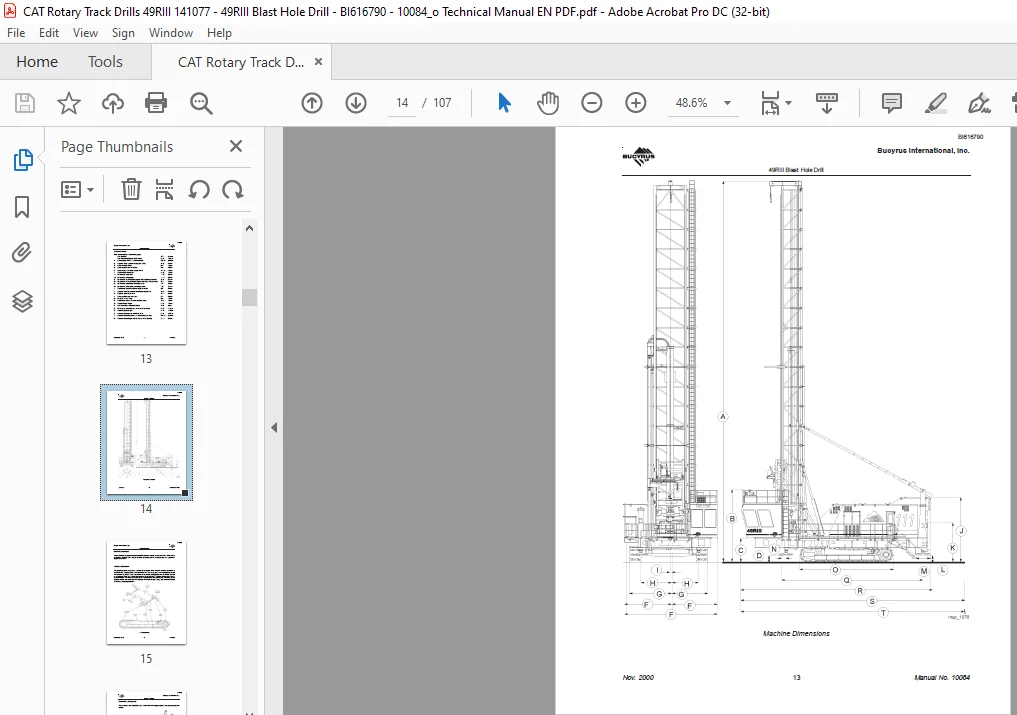Screen dimensions: 1017x715
Task: Click the Nov. 2000 footer text
Action: (638, 677)
